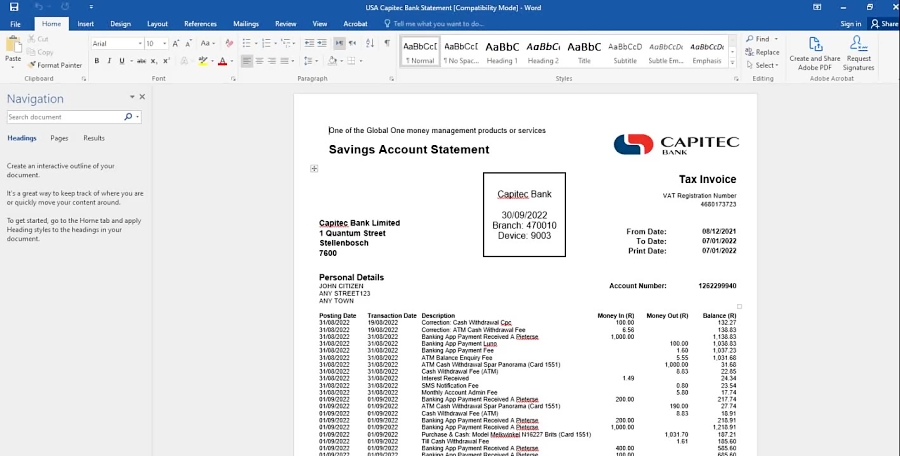Image resolution: width=900 pixels, height=456 pixels.
Task: Apply the red font color swatch
Action: pyautogui.click(x=221, y=61)
